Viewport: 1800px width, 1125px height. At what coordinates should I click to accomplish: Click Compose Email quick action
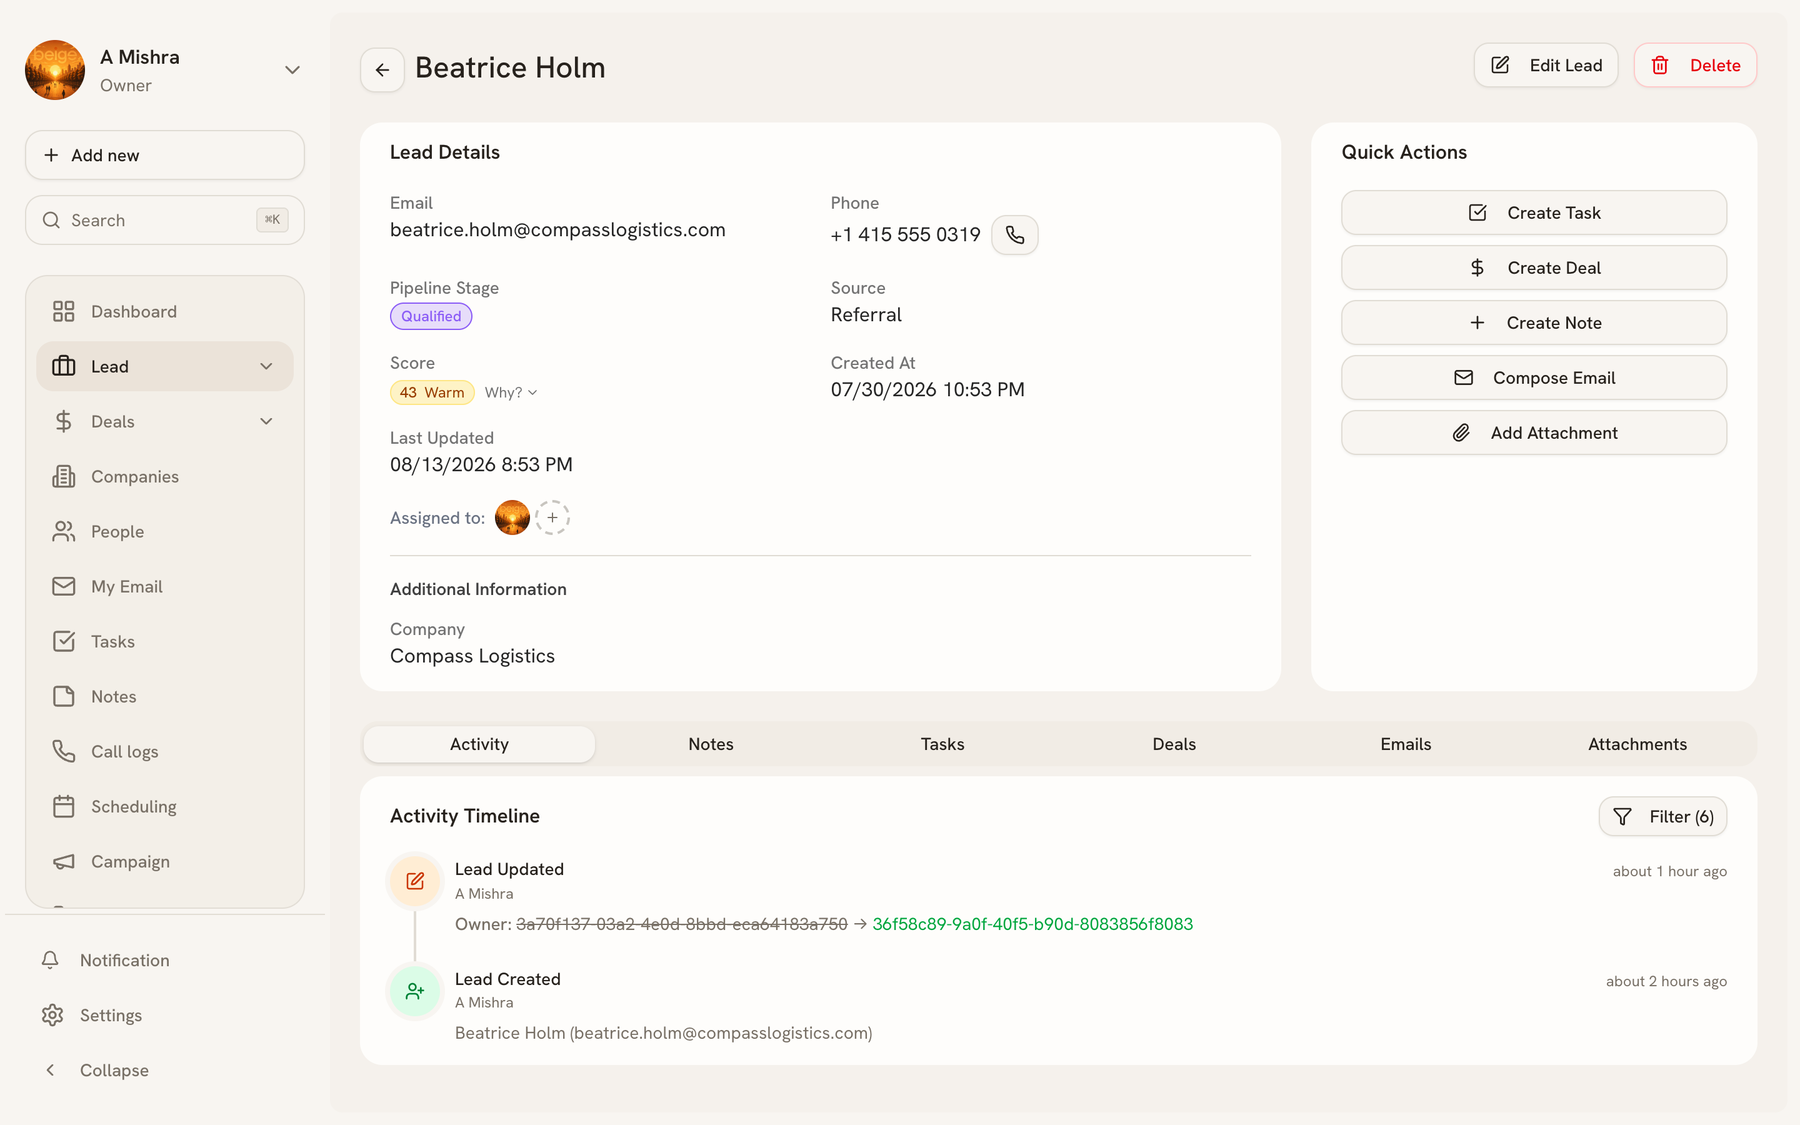pyautogui.click(x=1534, y=378)
